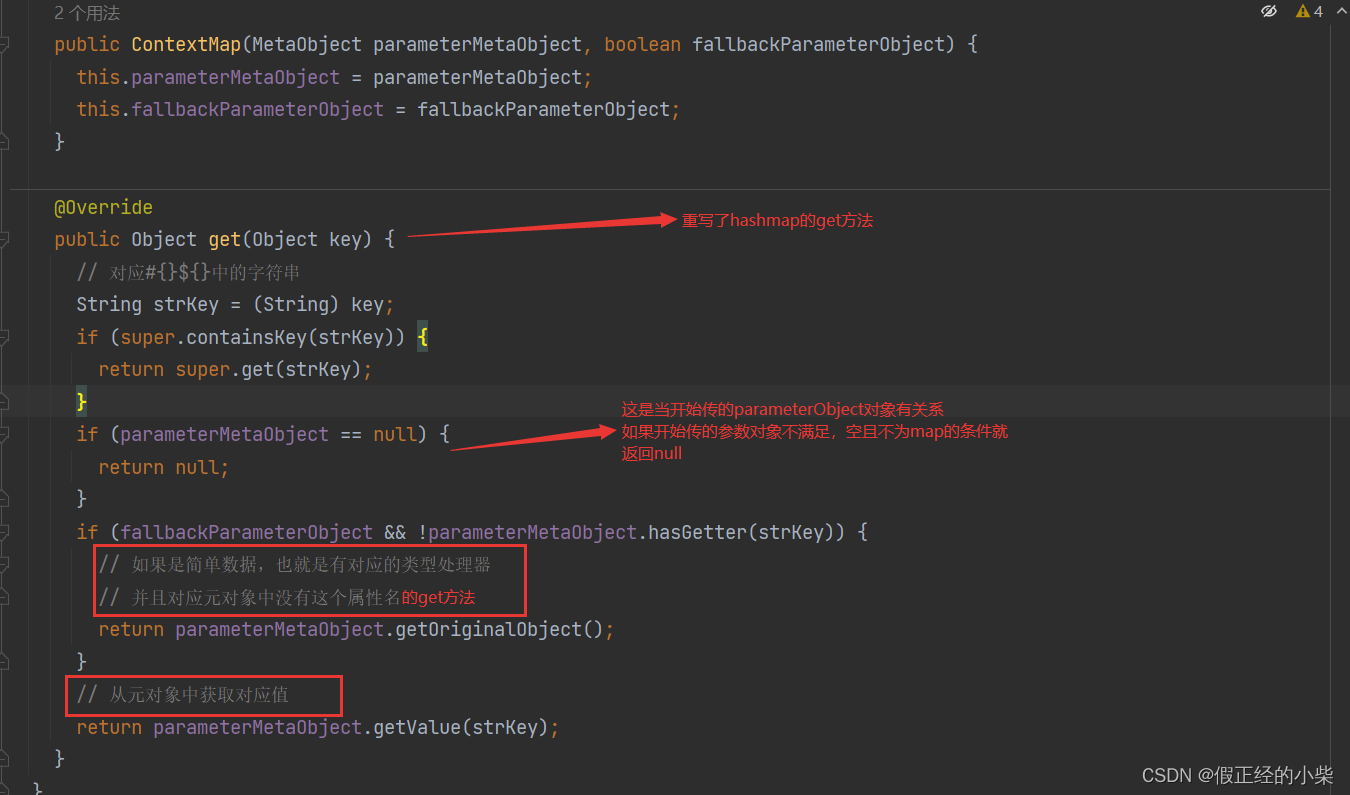The height and width of the screenshot is (795, 1350).
Task: Click the '(String)' cast expression
Action: (x=297, y=305)
